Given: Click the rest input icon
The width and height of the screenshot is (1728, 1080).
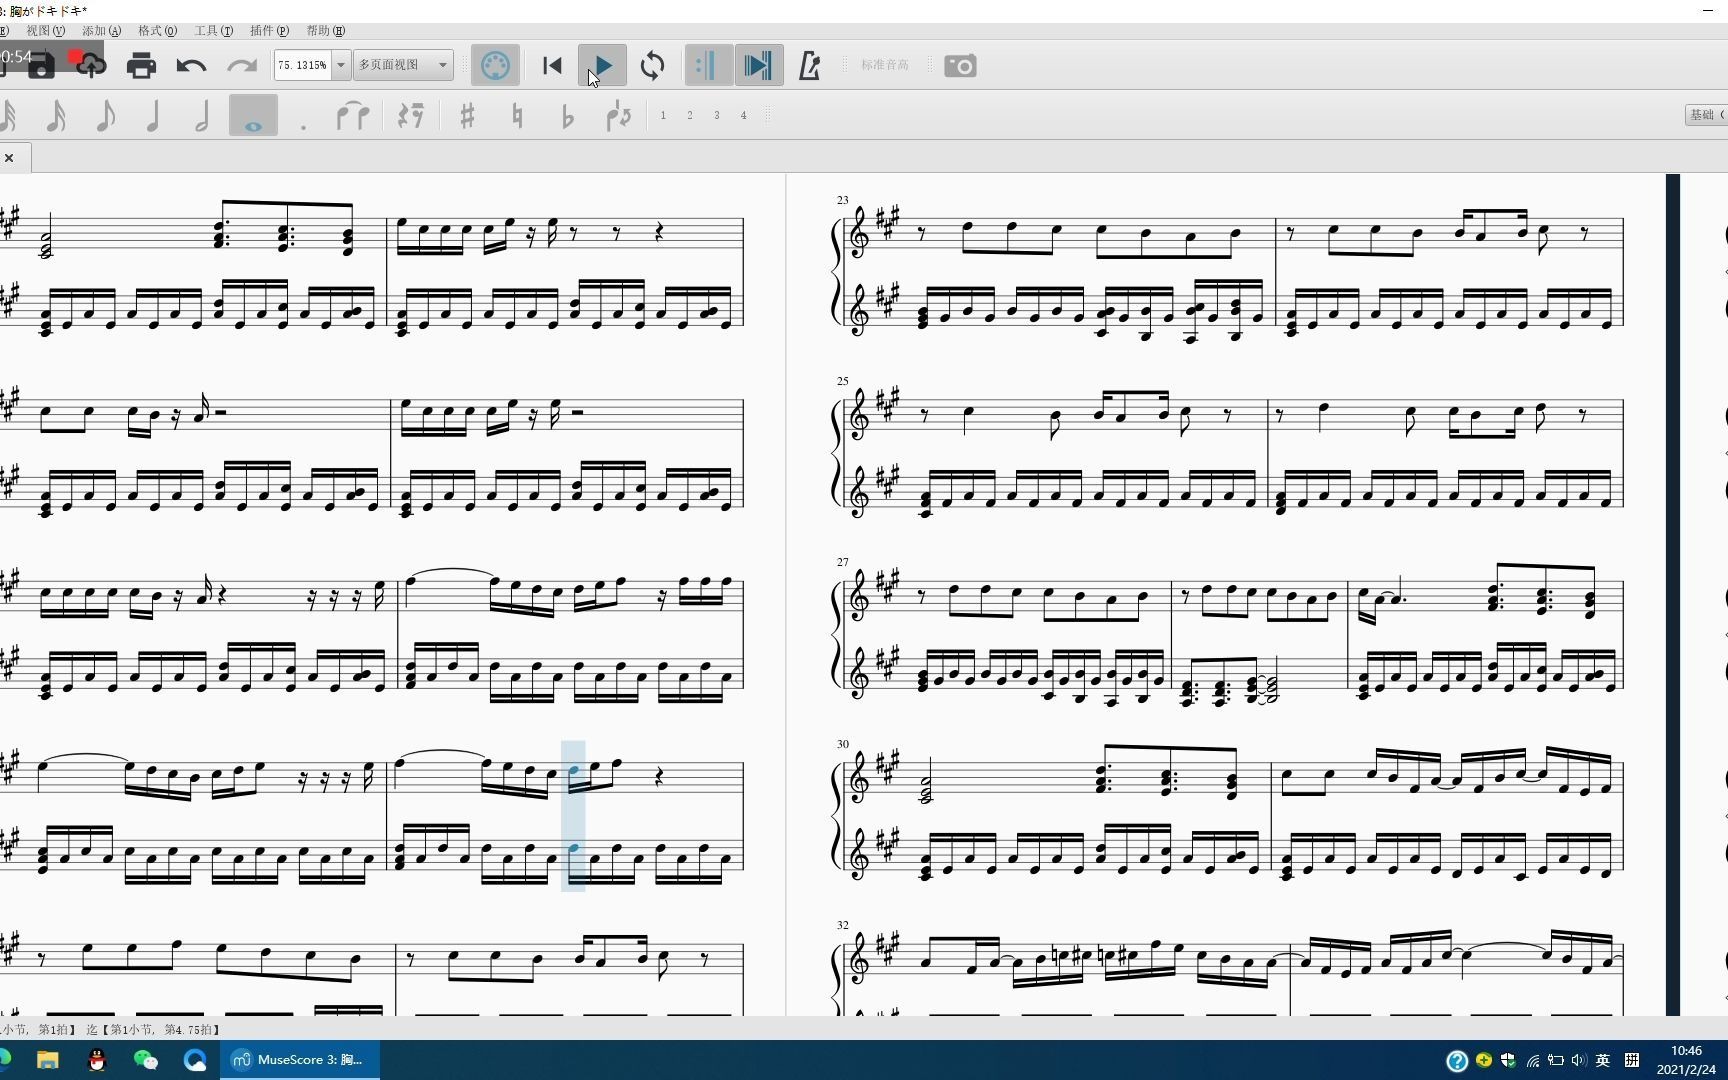Looking at the screenshot, I should (x=410, y=116).
